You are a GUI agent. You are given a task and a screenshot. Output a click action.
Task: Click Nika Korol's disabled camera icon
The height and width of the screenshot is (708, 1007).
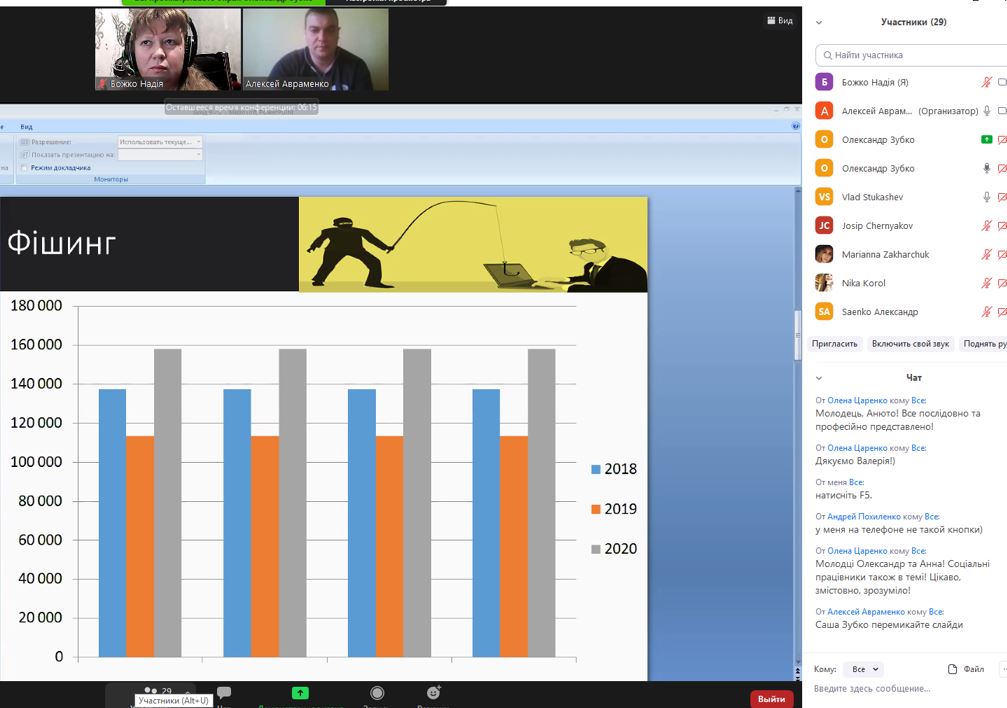[1002, 283]
